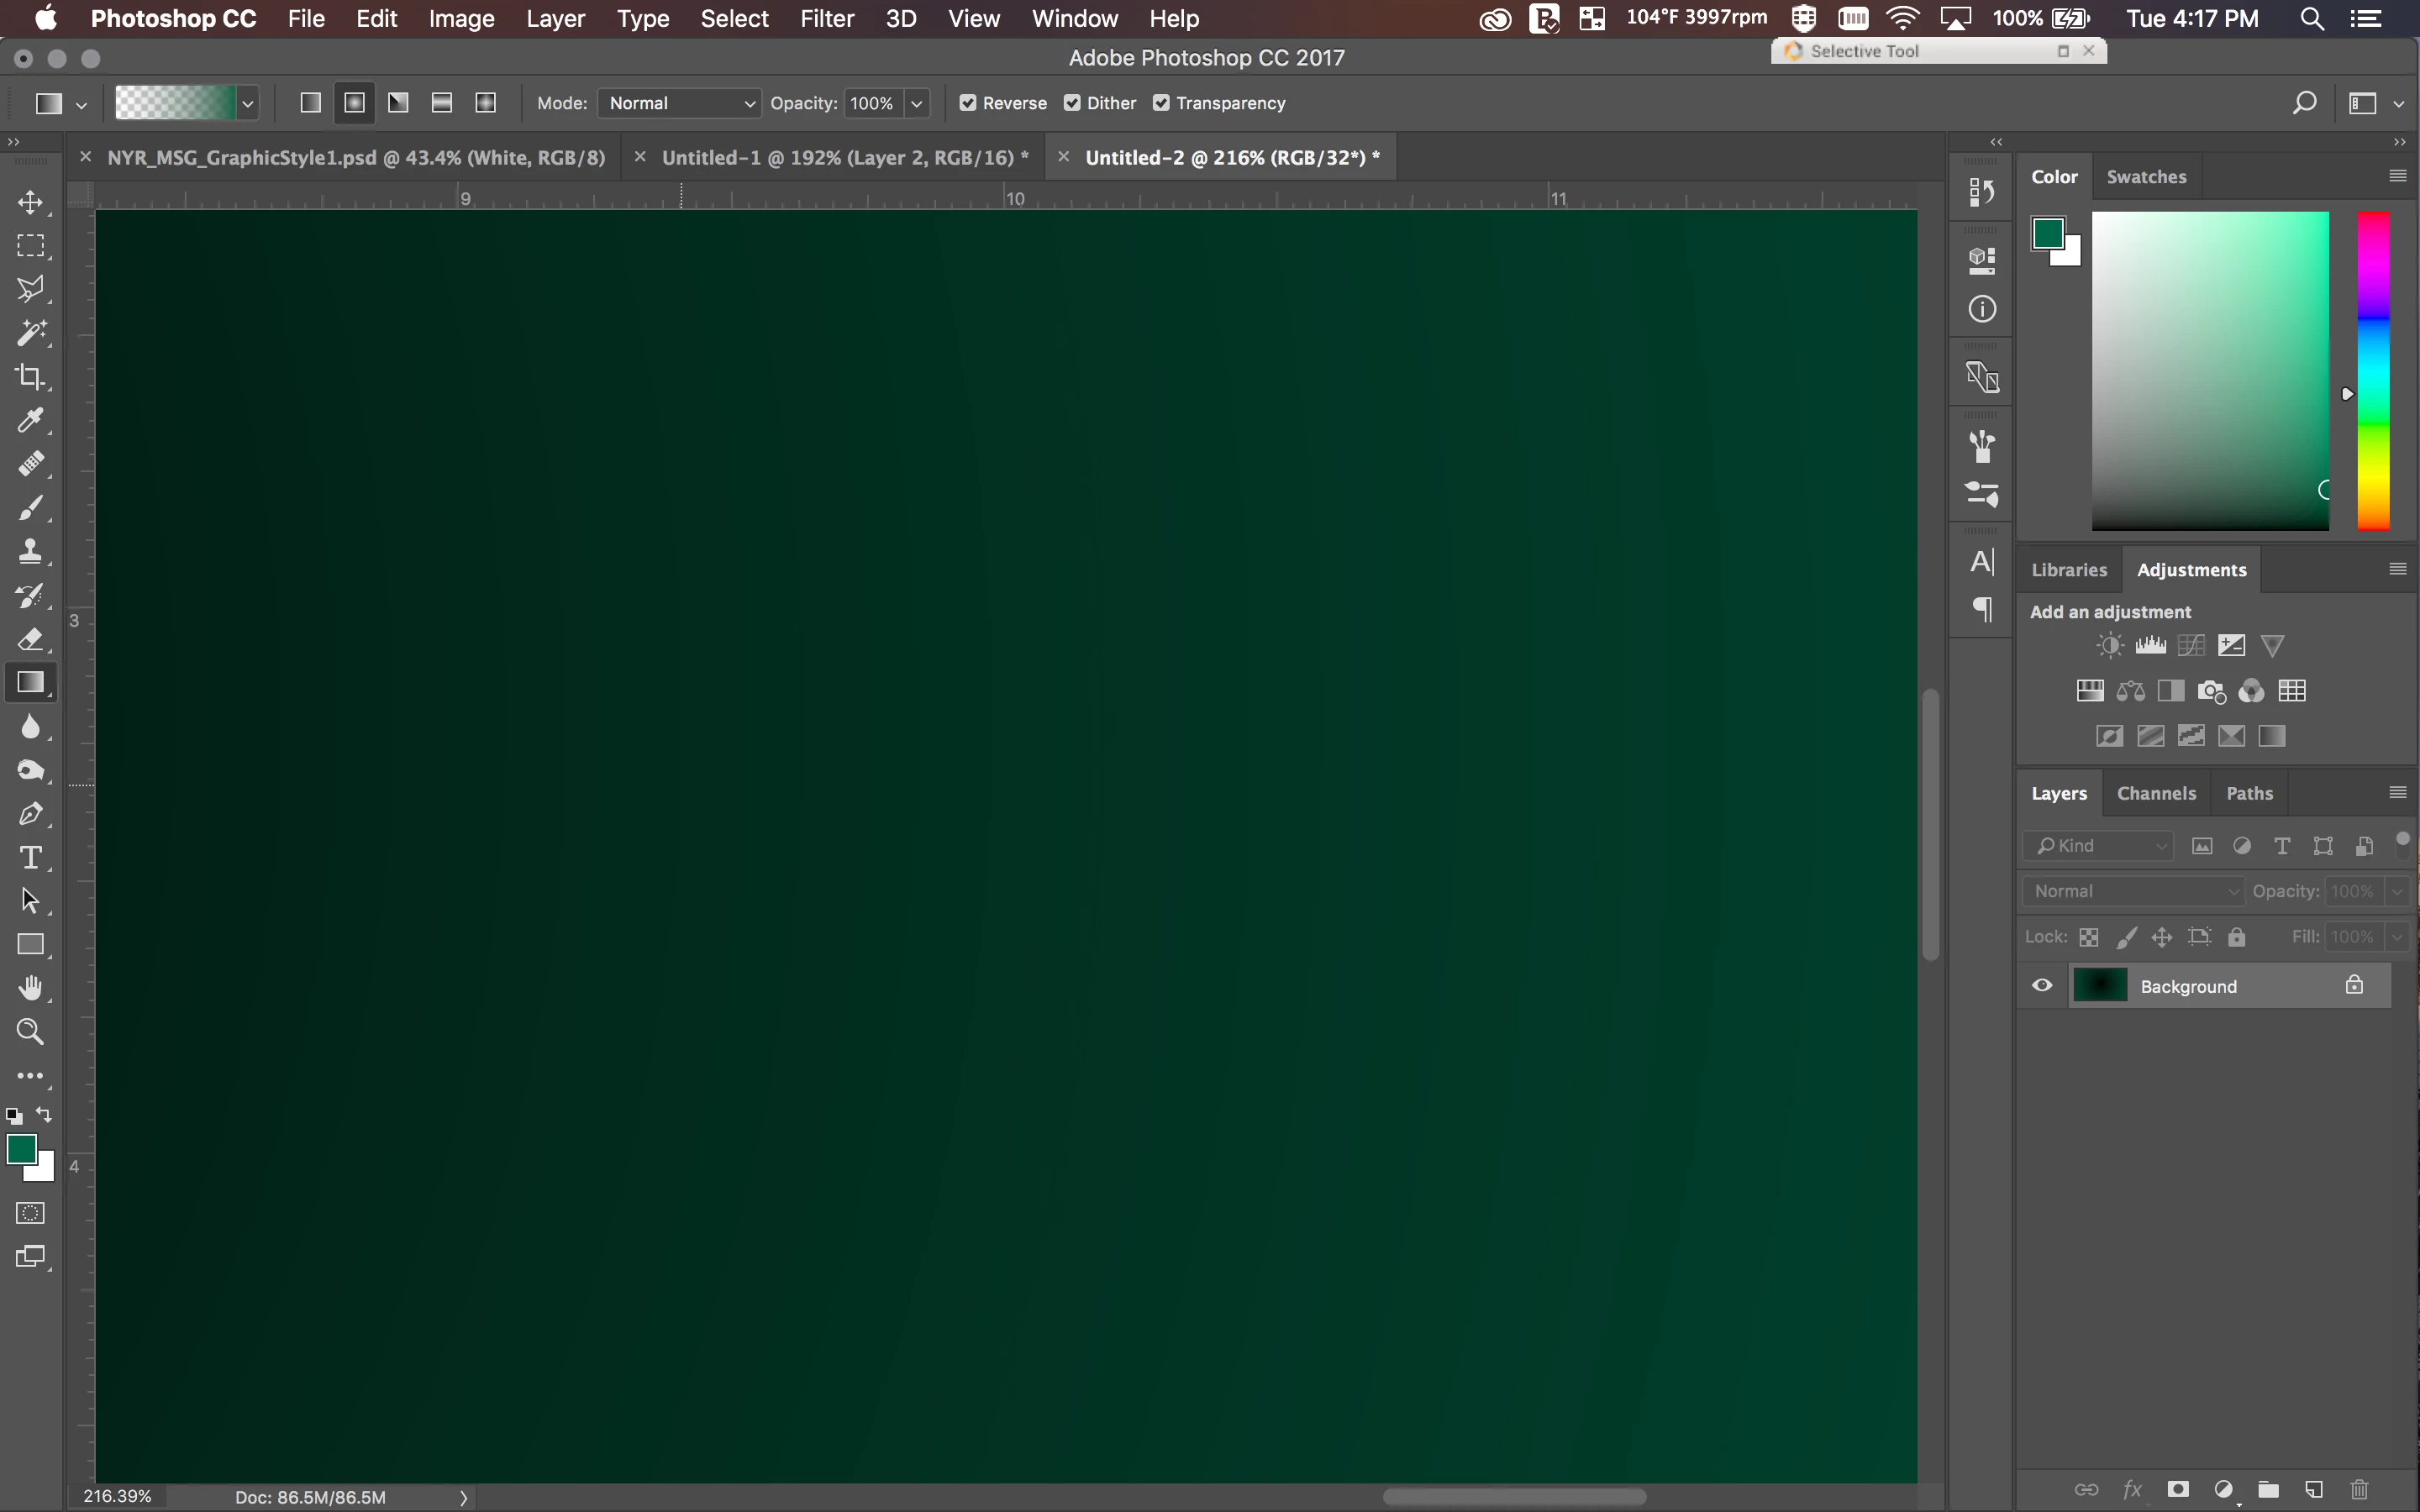Select the Eyedropper tool
This screenshot has height=1512, width=2420.
point(30,420)
